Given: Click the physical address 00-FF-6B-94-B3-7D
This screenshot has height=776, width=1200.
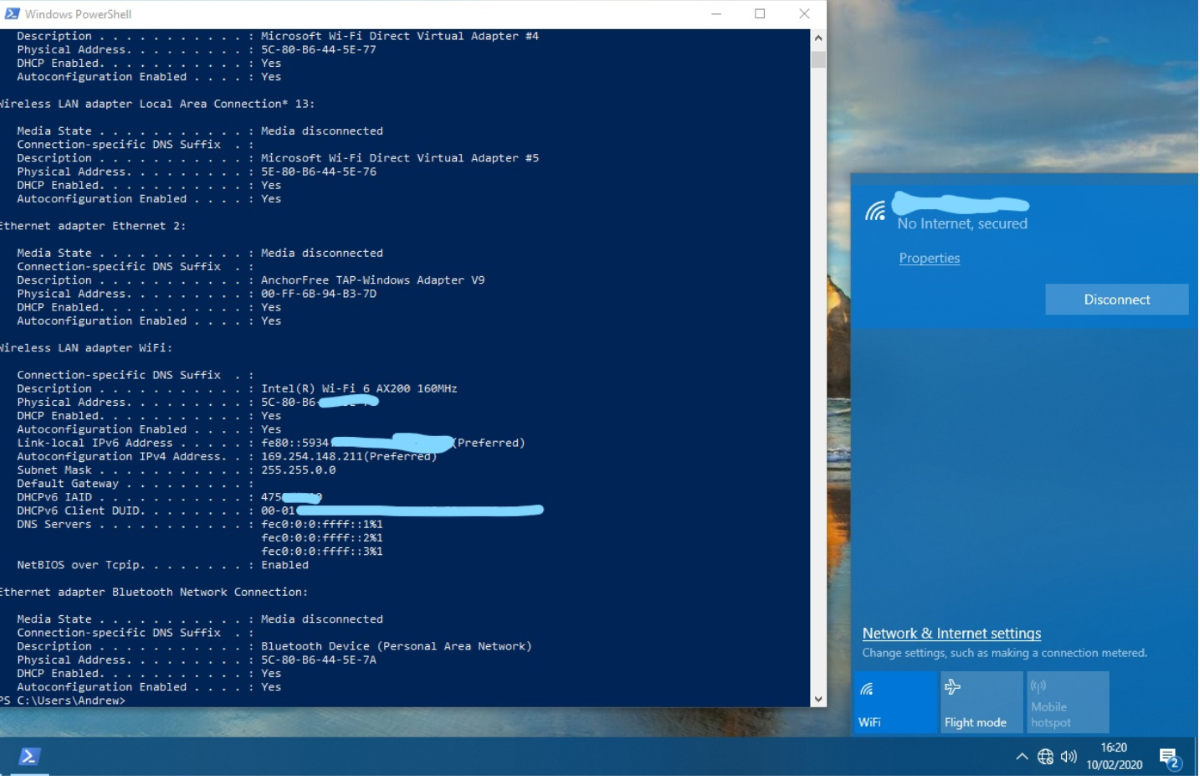Looking at the screenshot, I should coord(319,294).
